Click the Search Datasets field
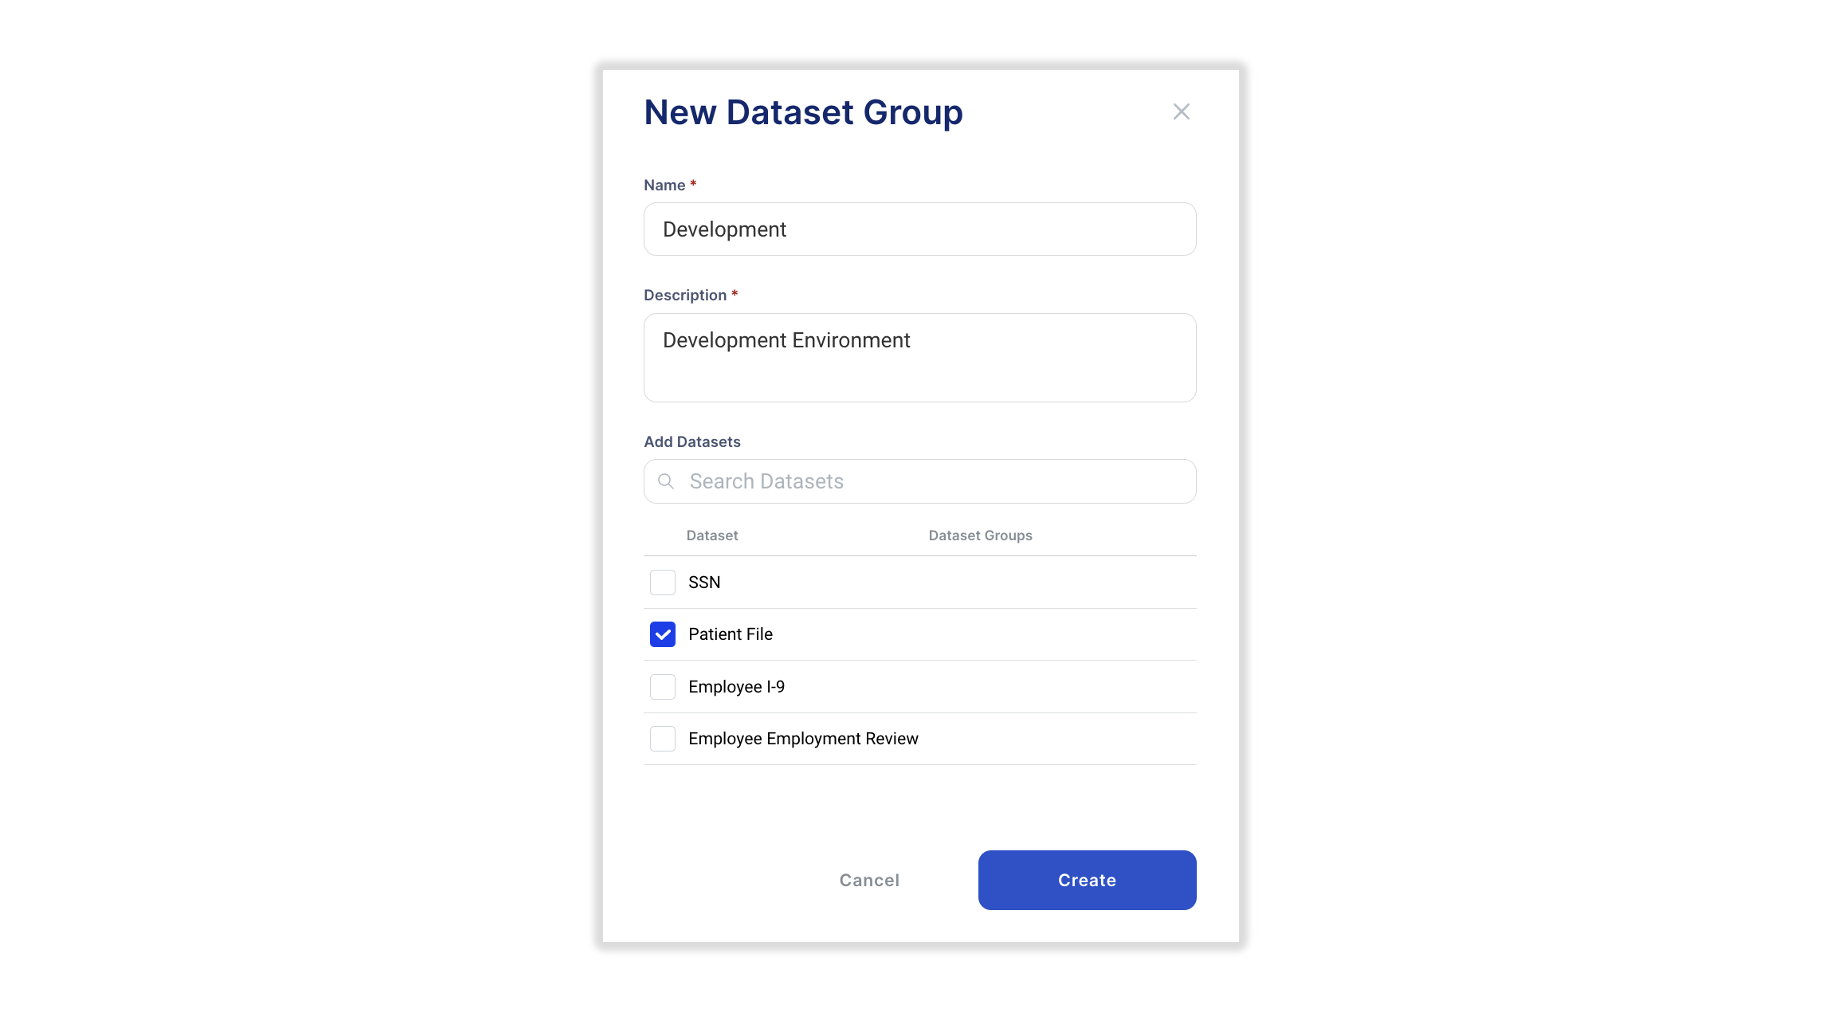Screen dimensions: 1832x1014 pos(920,481)
